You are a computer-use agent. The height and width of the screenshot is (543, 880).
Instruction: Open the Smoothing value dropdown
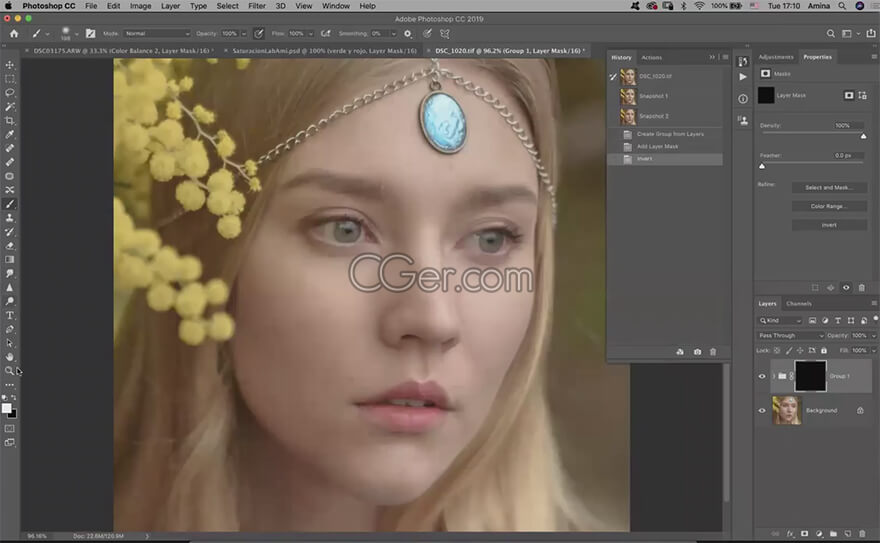pos(393,34)
